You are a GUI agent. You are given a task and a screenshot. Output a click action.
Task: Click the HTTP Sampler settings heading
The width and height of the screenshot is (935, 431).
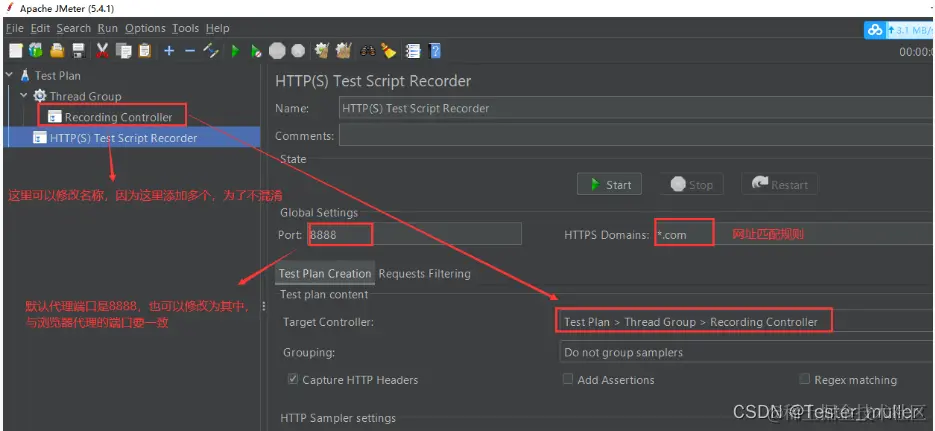(338, 418)
